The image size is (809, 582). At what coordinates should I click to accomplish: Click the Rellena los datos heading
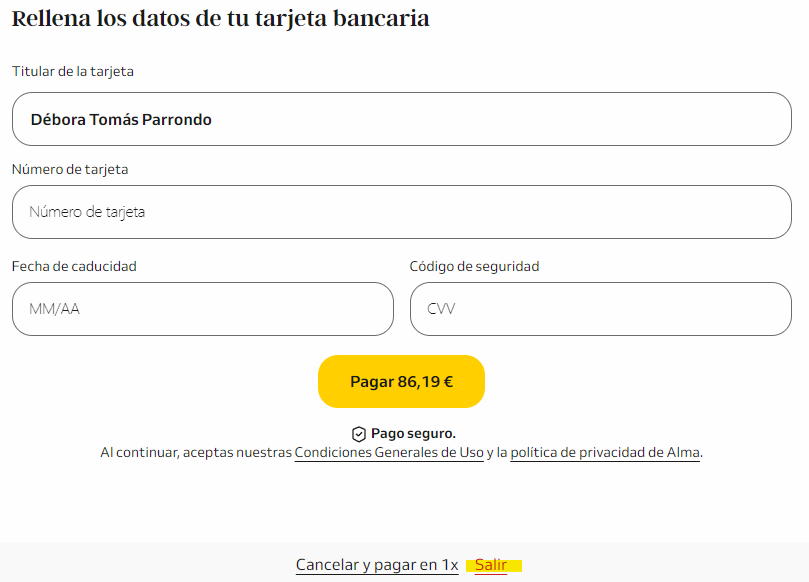(220, 19)
